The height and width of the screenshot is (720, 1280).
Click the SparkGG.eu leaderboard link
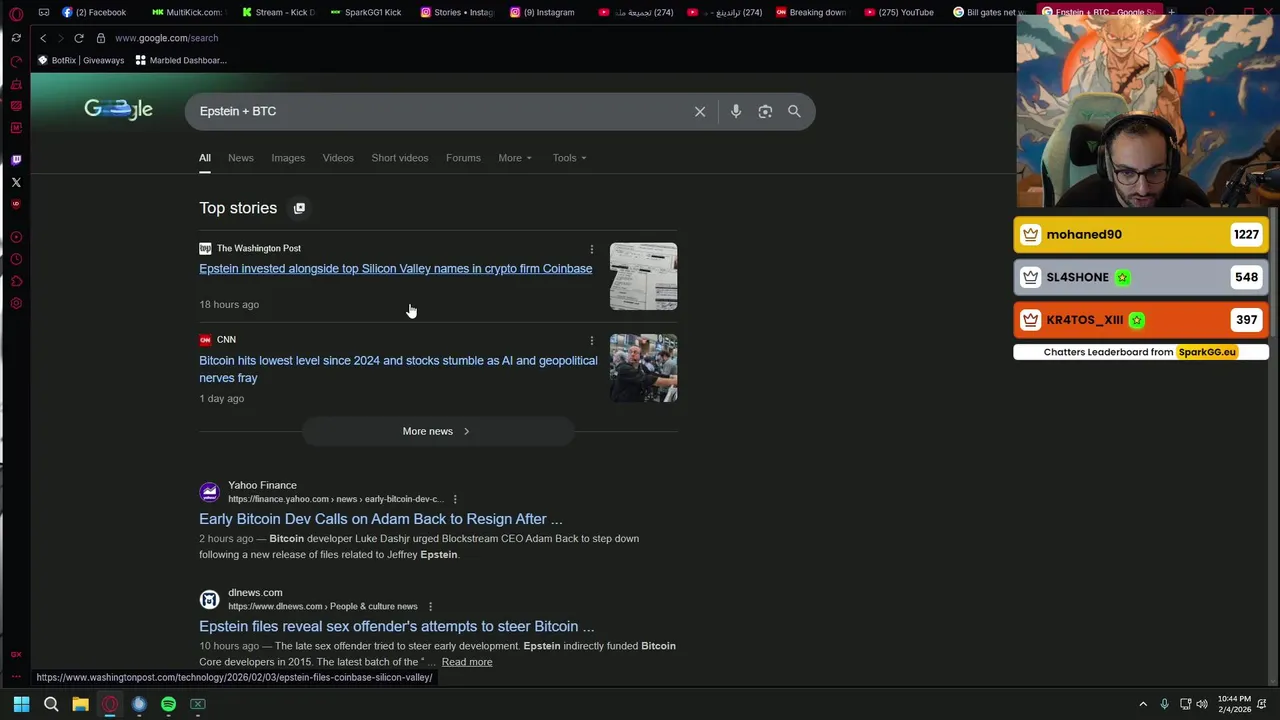(x=1207, y=352)
